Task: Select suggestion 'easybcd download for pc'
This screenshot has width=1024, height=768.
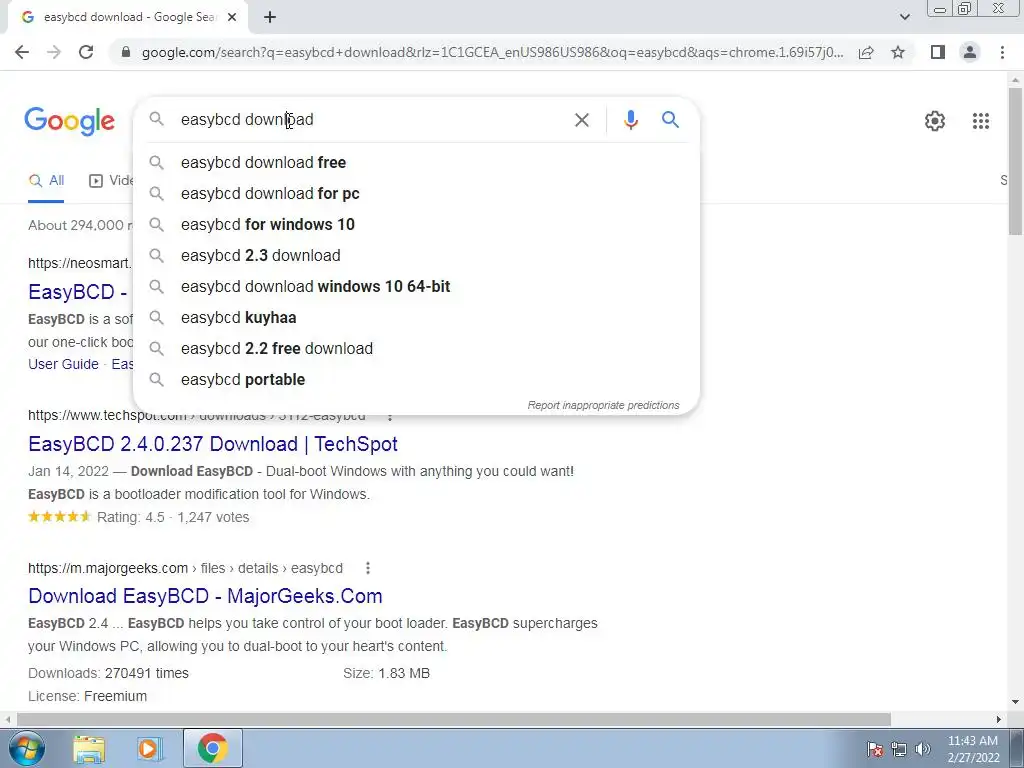Action: coord(416,193)
